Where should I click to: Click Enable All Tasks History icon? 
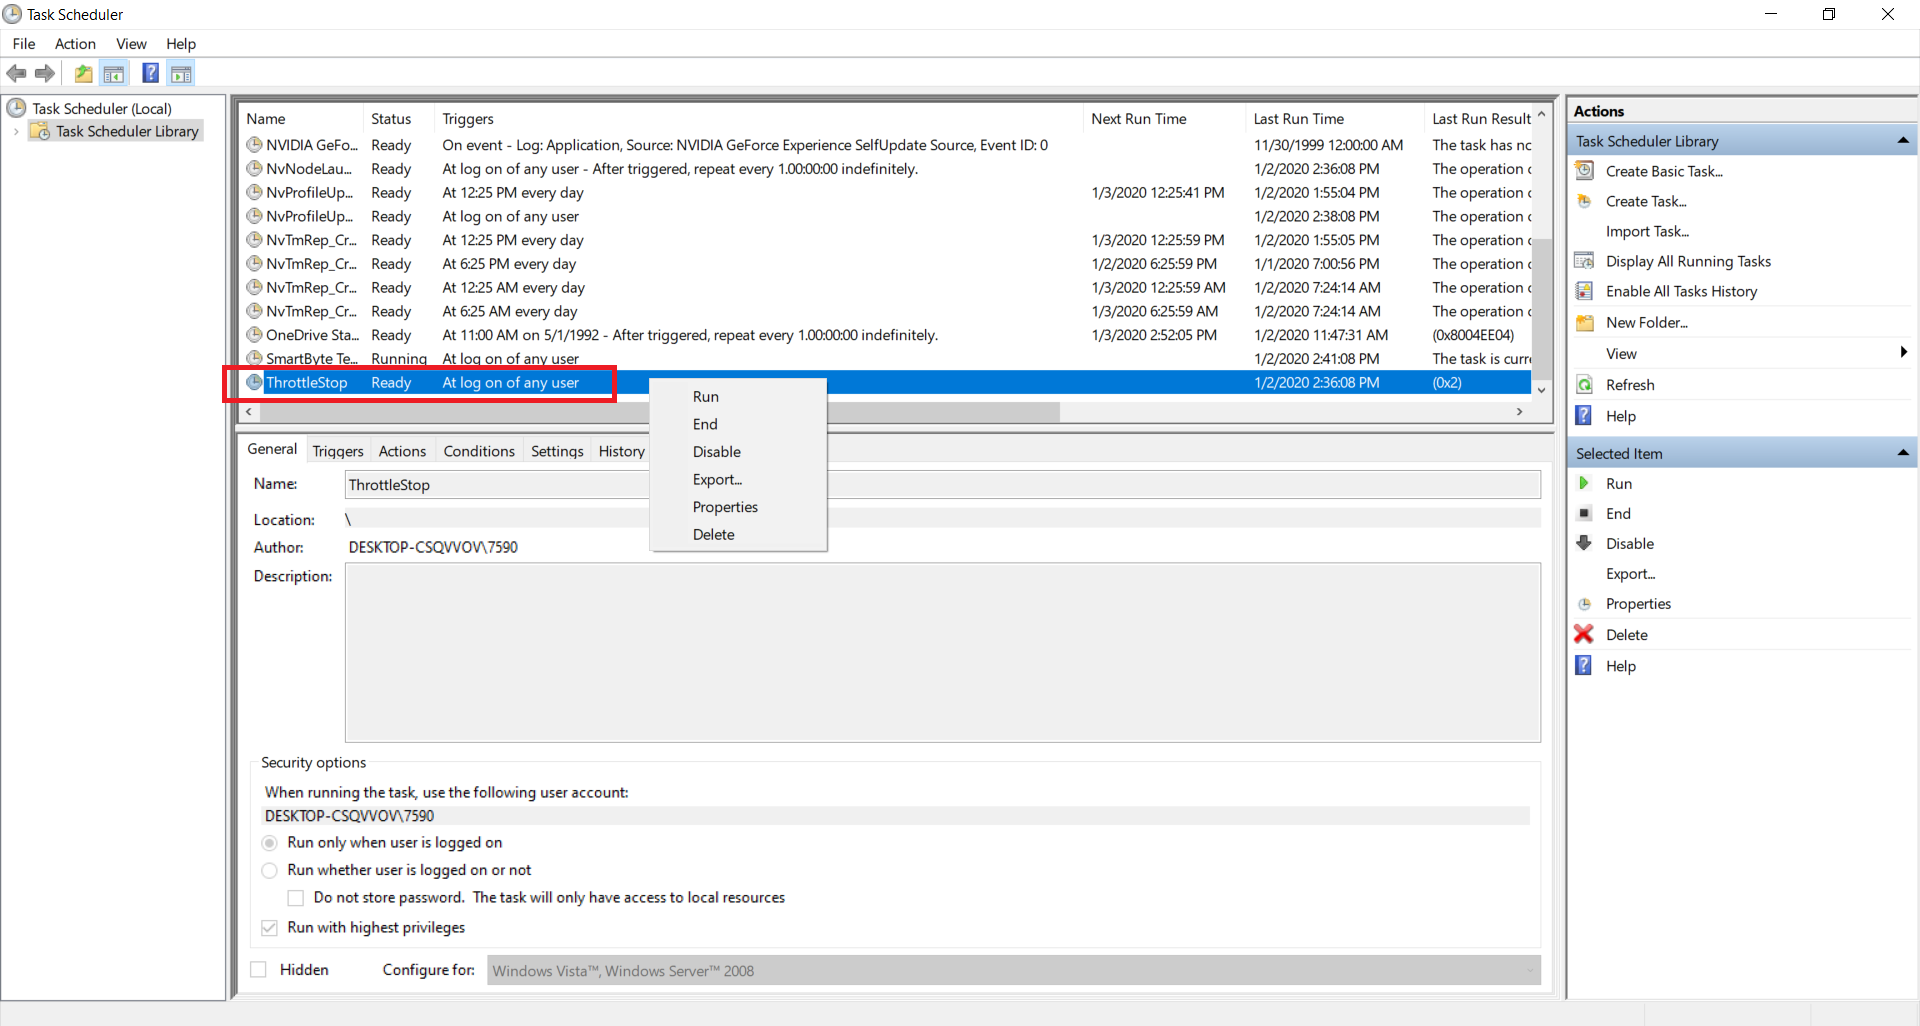pyautogui.click(x=1585, y=291)
